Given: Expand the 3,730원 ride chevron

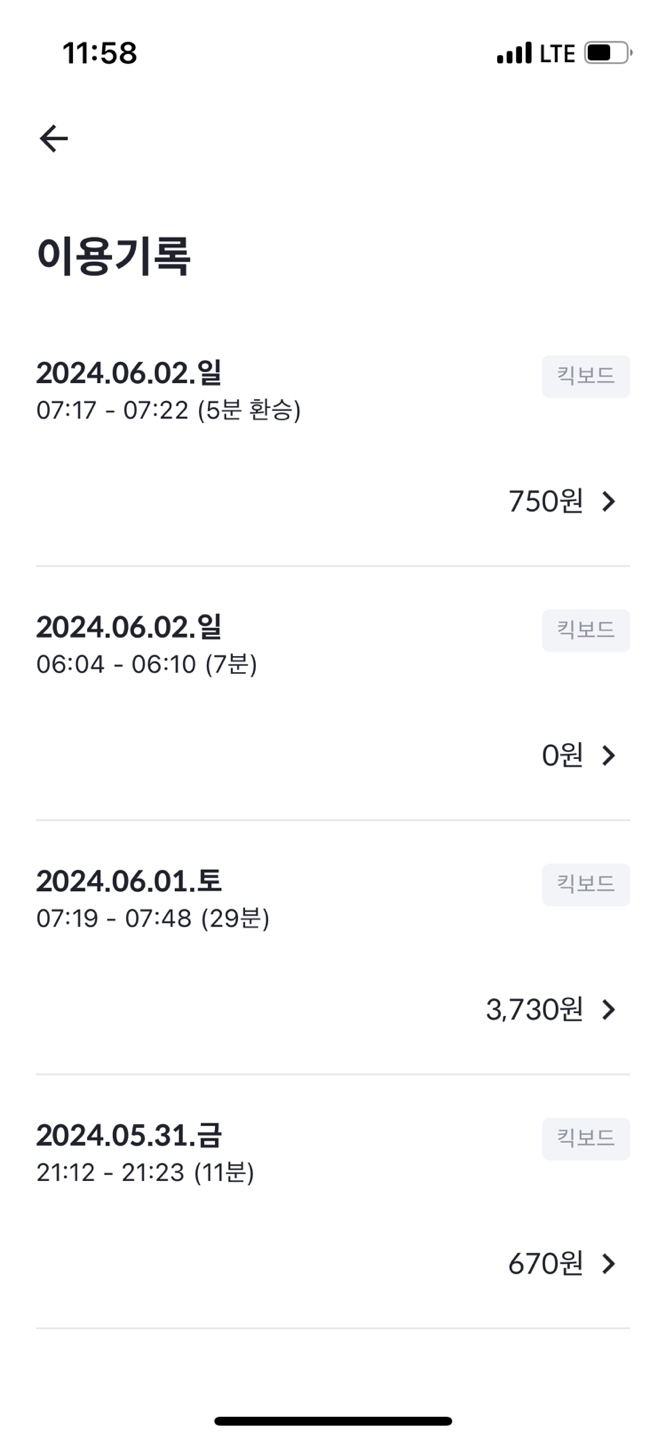Looking at the screenshot, I should [609, 1010].
